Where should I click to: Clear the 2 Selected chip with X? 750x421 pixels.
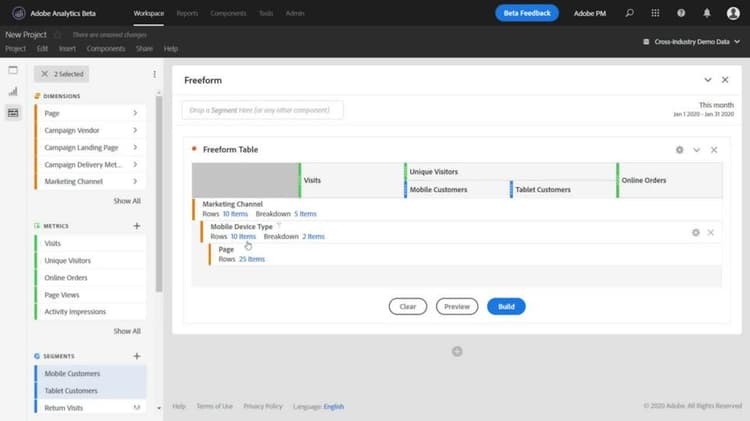44,74
